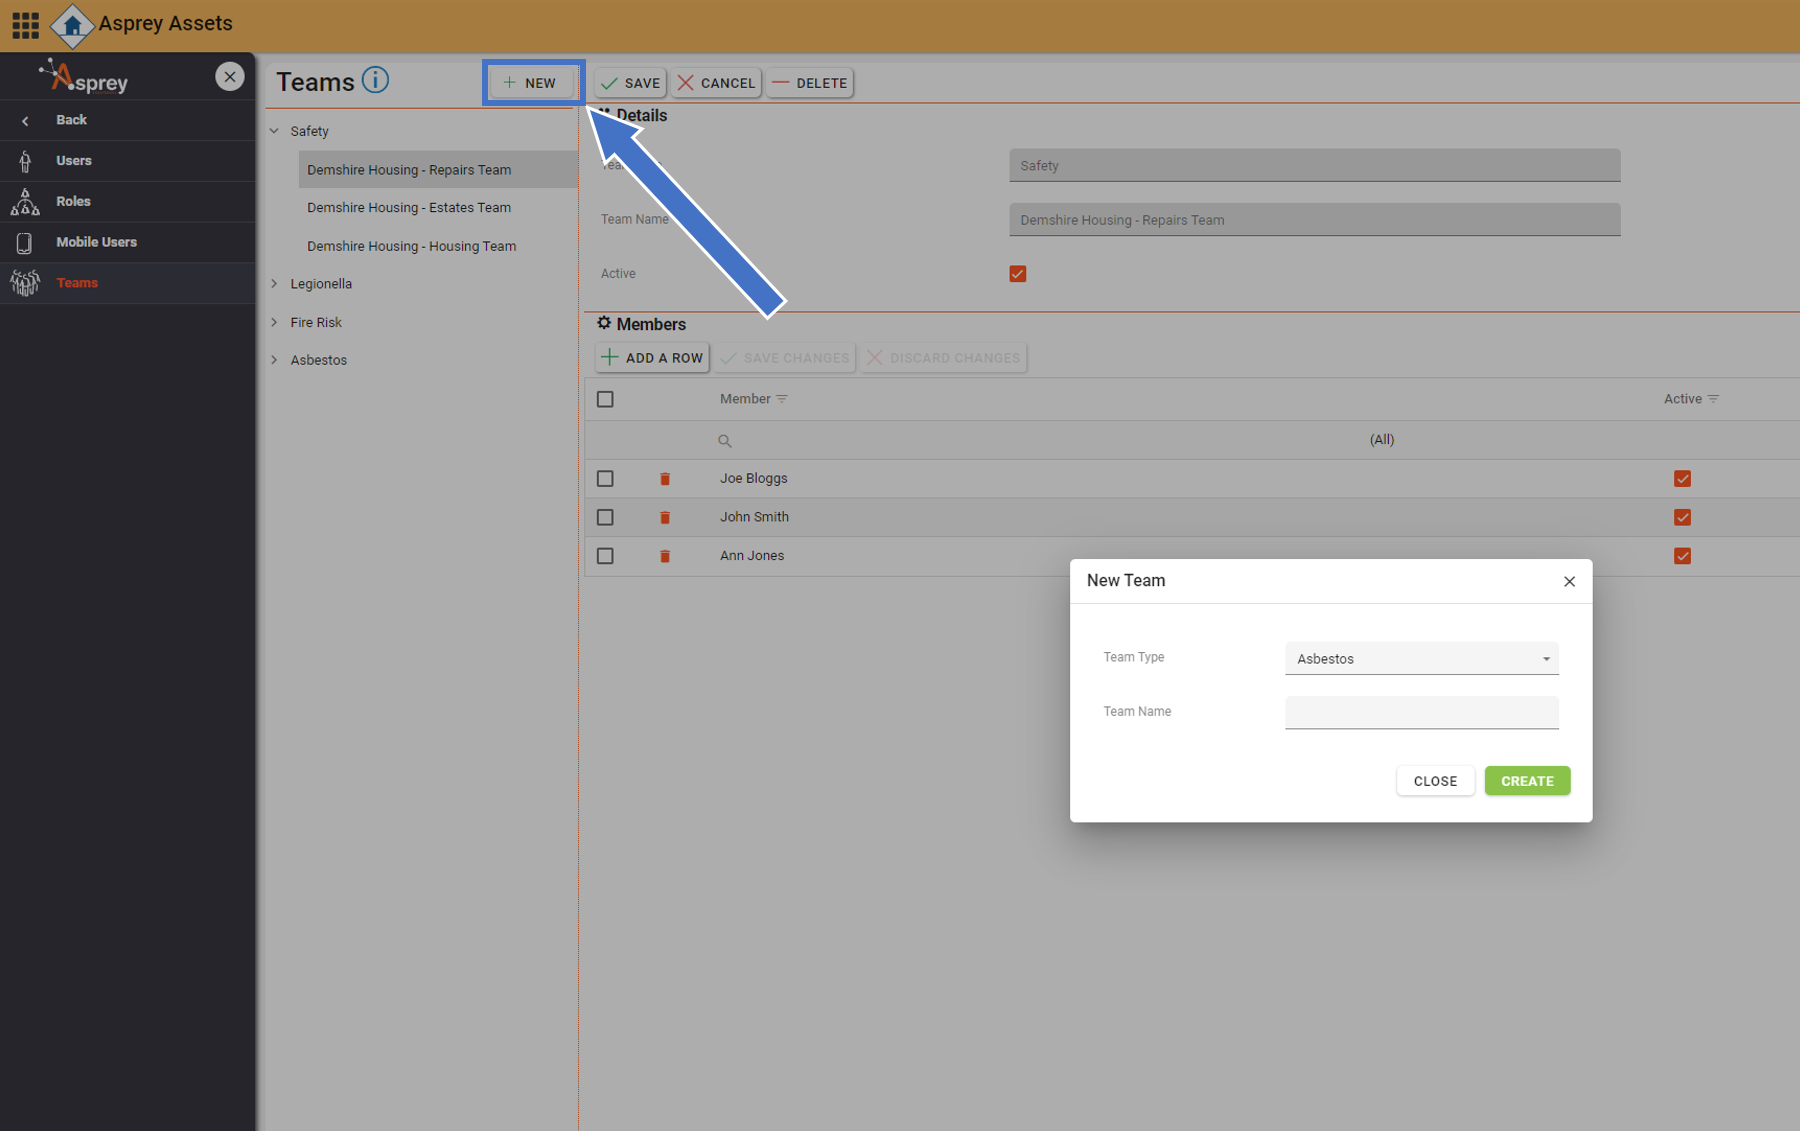The height and width of the screenshot is (1131, 1800).
Task: Close the New Team dialog X
Action: (1569, 581)
